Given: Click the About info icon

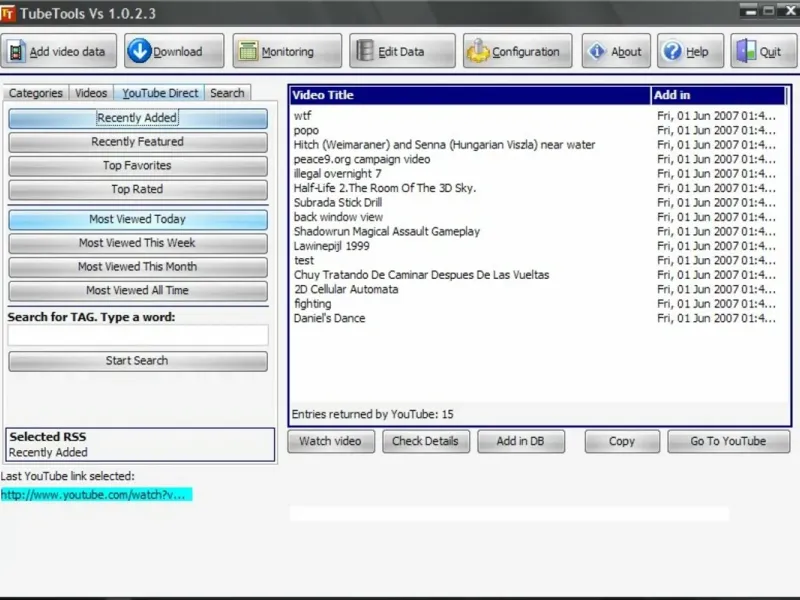Looking at the screenshot, I should pyautogui.click(x=596, y=52).
